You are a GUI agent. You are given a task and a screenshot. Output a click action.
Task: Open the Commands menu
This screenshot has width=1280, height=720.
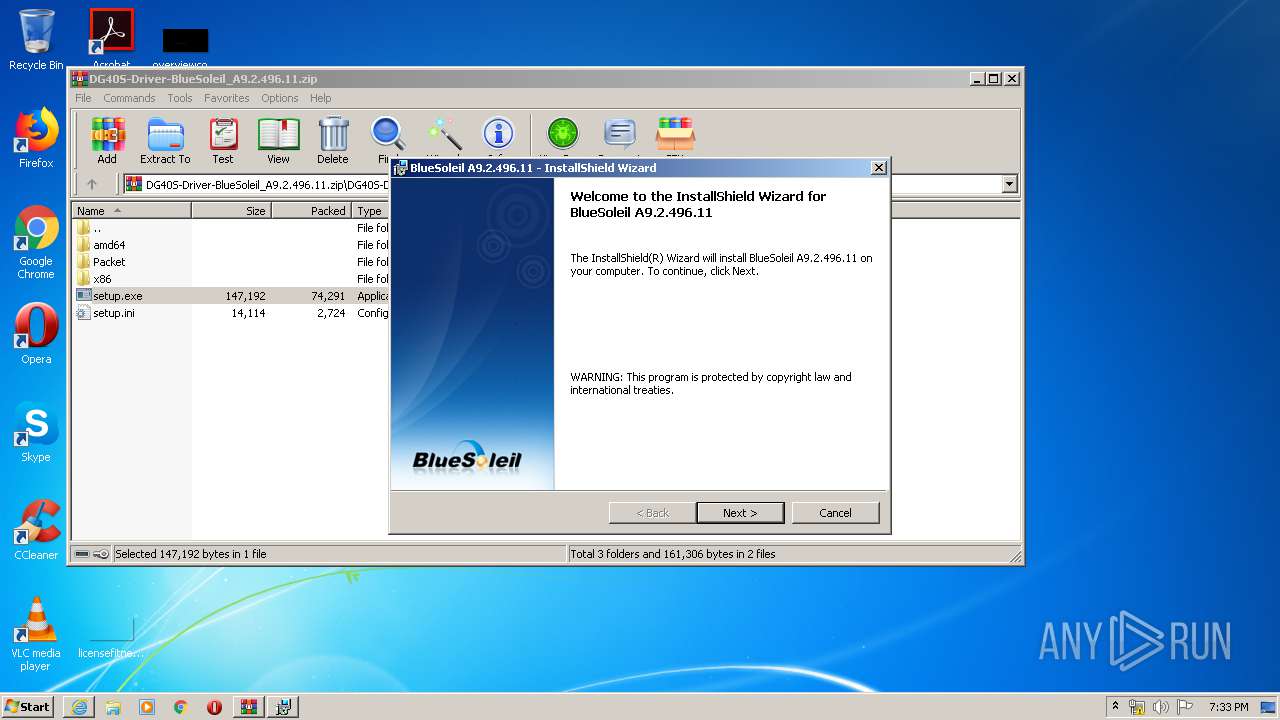tap(129, 98)
